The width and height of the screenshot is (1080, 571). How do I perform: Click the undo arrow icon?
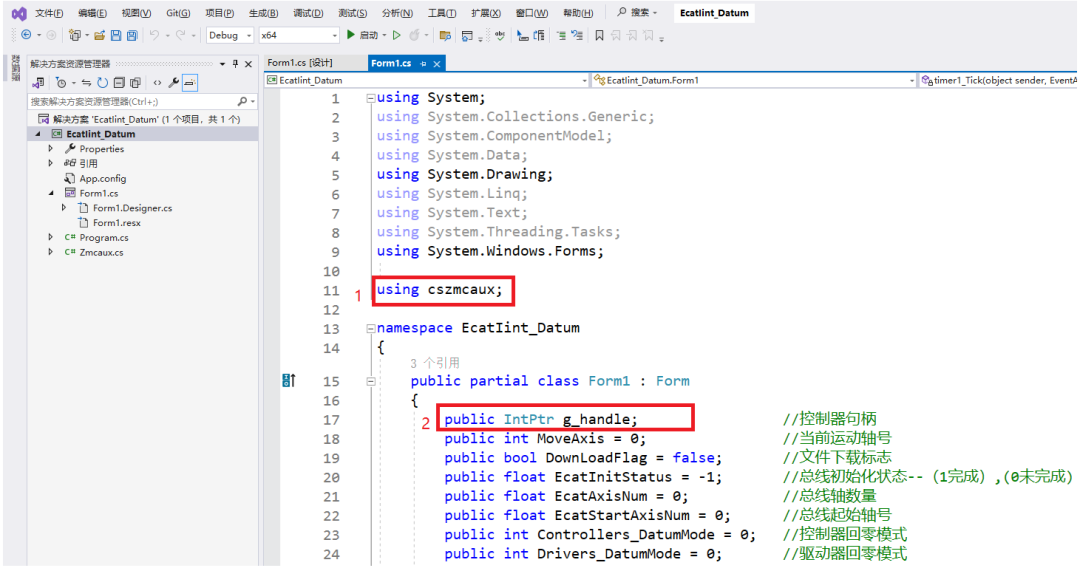(x=154, y=35)
